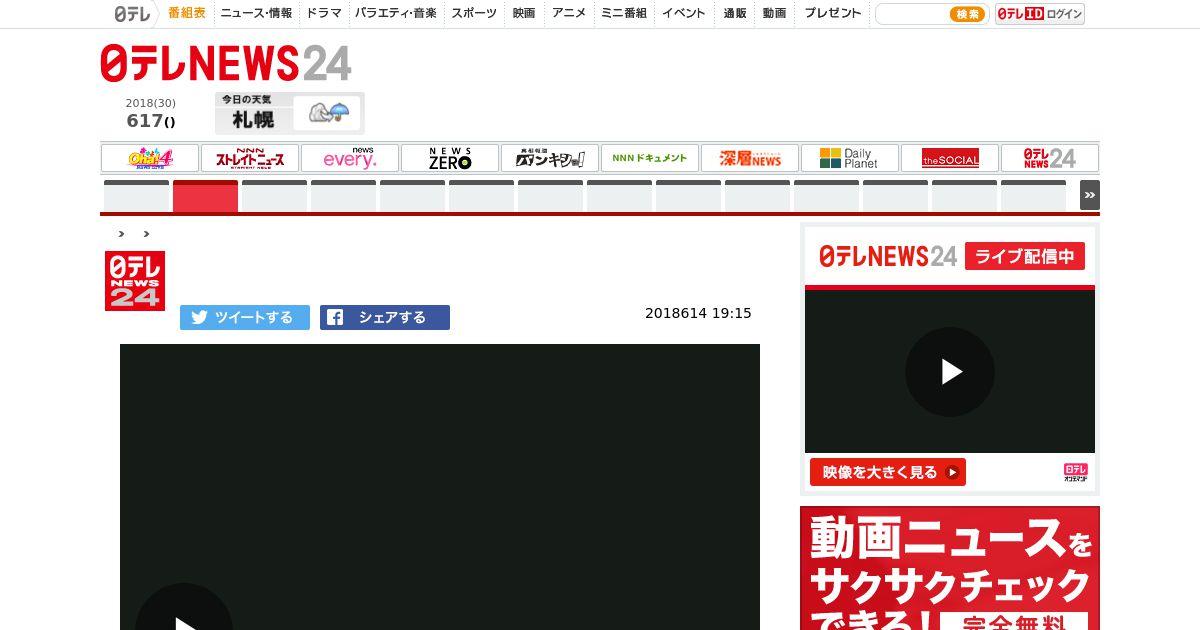Open アニメ in top navigation
This screenshot has height=630, width=1200.
coord(569,13)
